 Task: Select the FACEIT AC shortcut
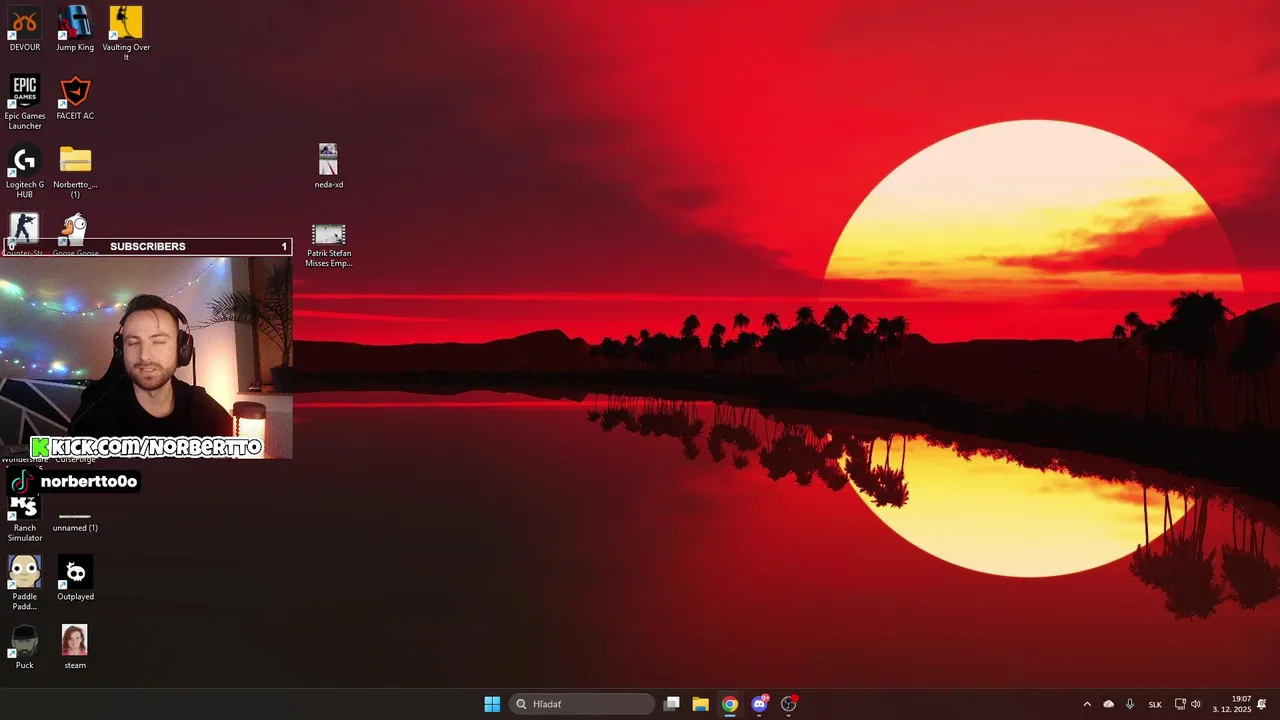point(75,98)
